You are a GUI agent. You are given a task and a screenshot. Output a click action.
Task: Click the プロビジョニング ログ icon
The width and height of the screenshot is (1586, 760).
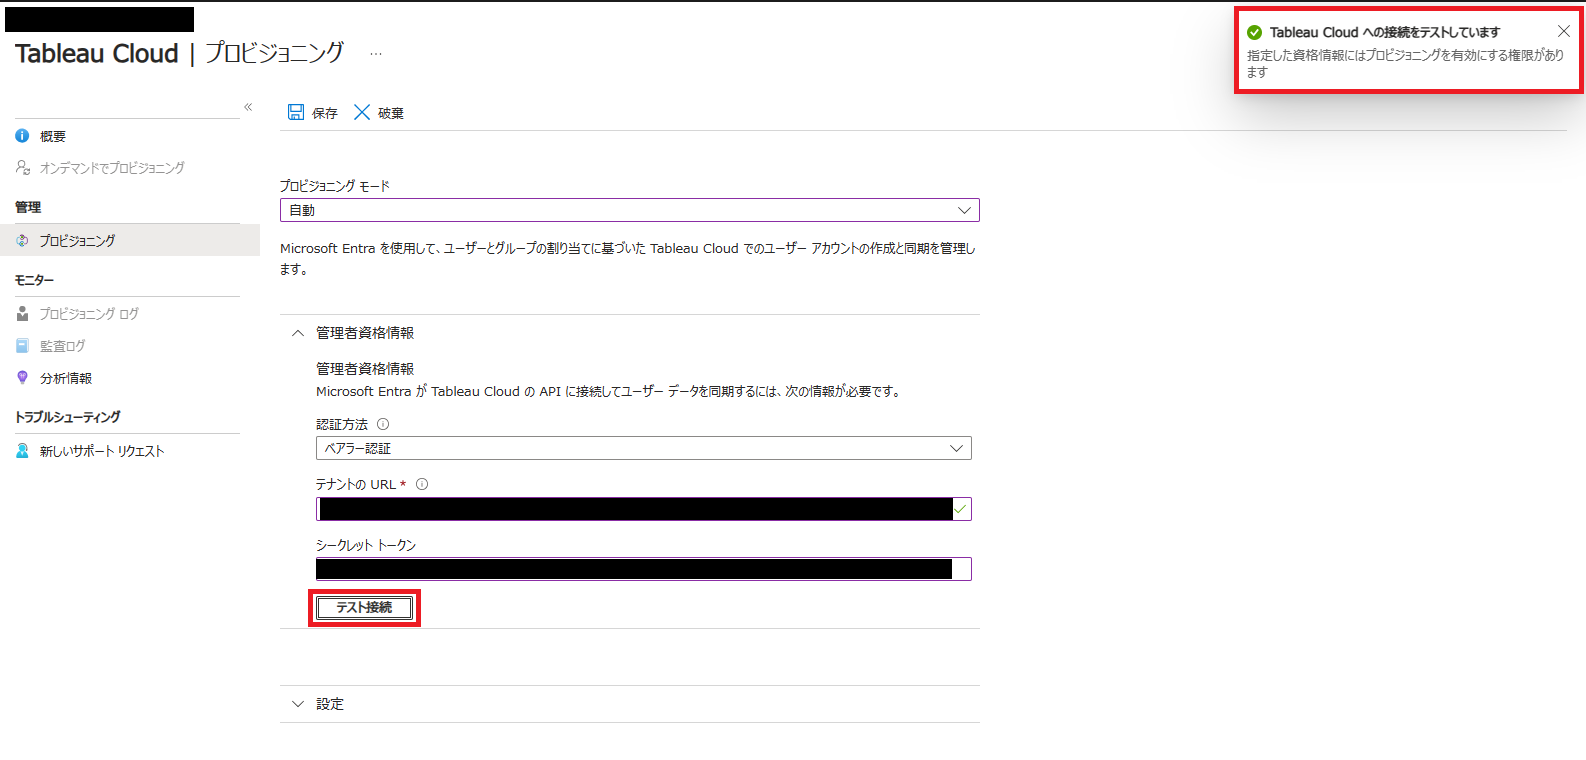click(22, 314)
